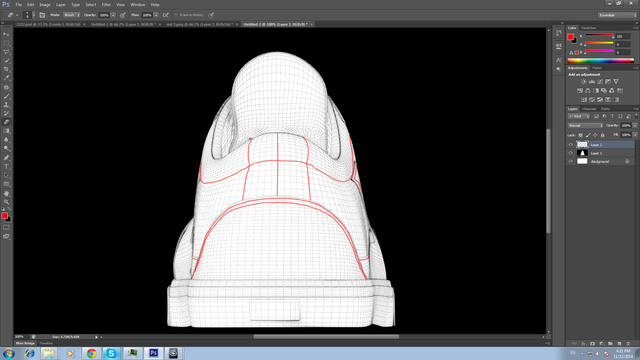Toggle visibility of the Background layer
Screen dimensions: 640x360
[x=571, y=161]
